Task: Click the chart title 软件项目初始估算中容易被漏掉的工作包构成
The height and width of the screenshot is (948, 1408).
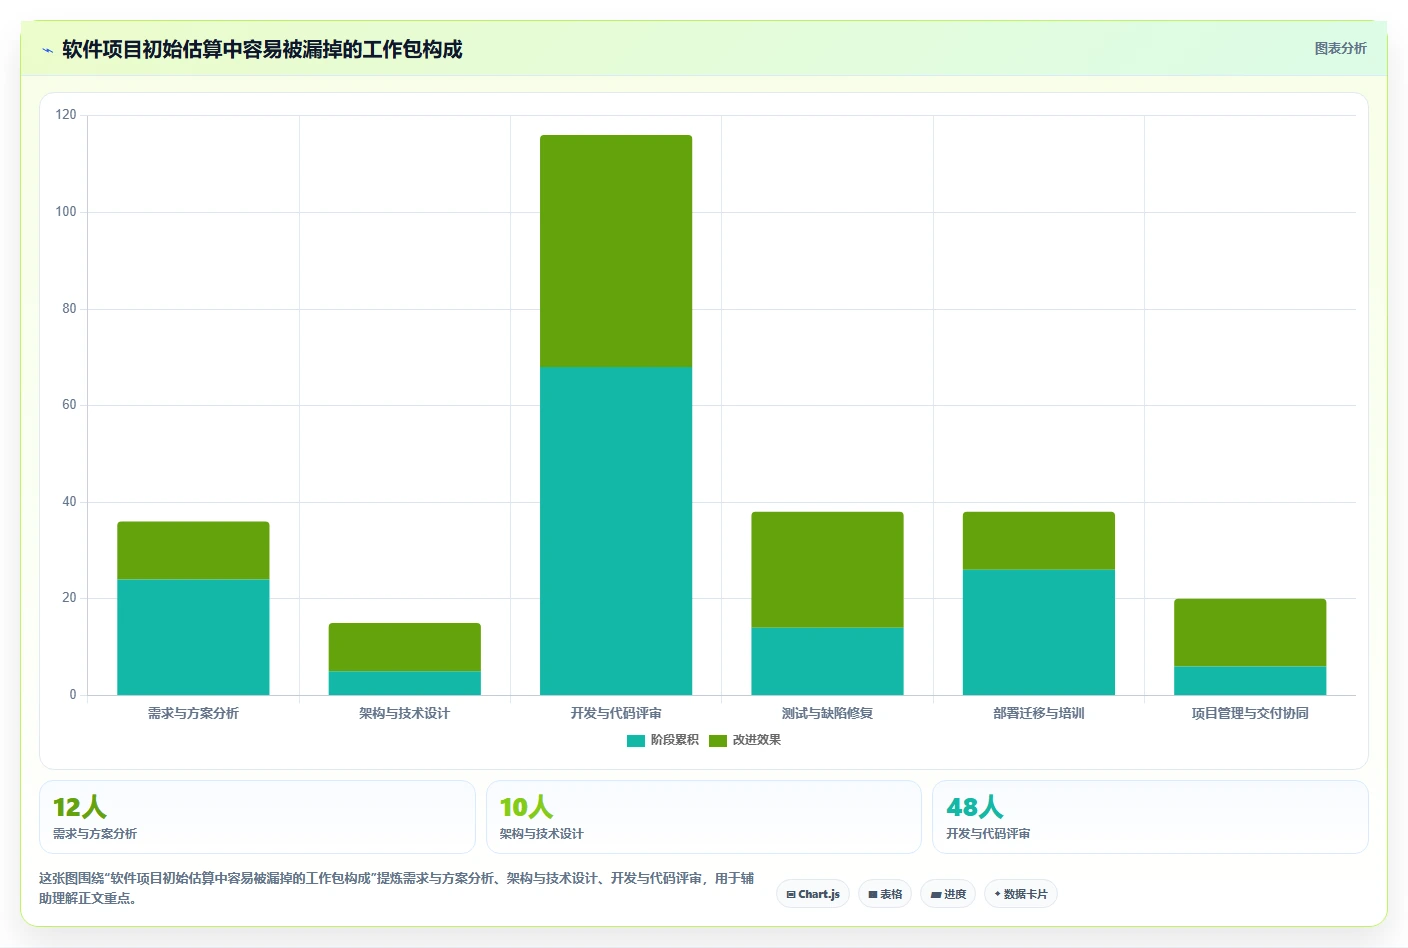Action: point(262,49)
